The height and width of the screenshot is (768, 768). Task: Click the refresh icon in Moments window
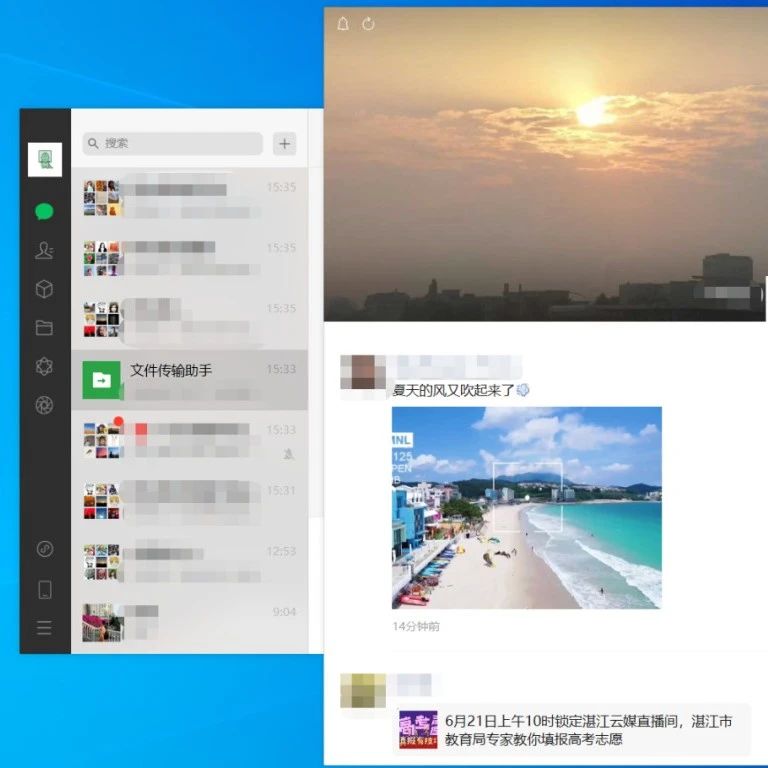pyautogui.click(x=368, y=24)
